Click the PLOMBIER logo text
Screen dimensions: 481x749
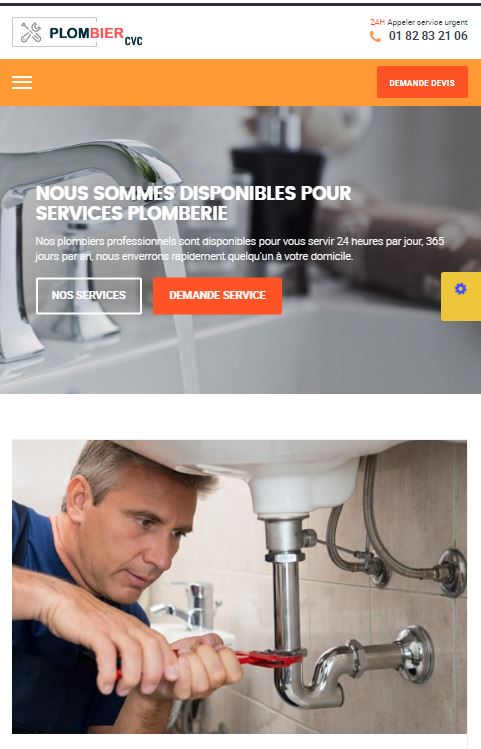point(86,33)
